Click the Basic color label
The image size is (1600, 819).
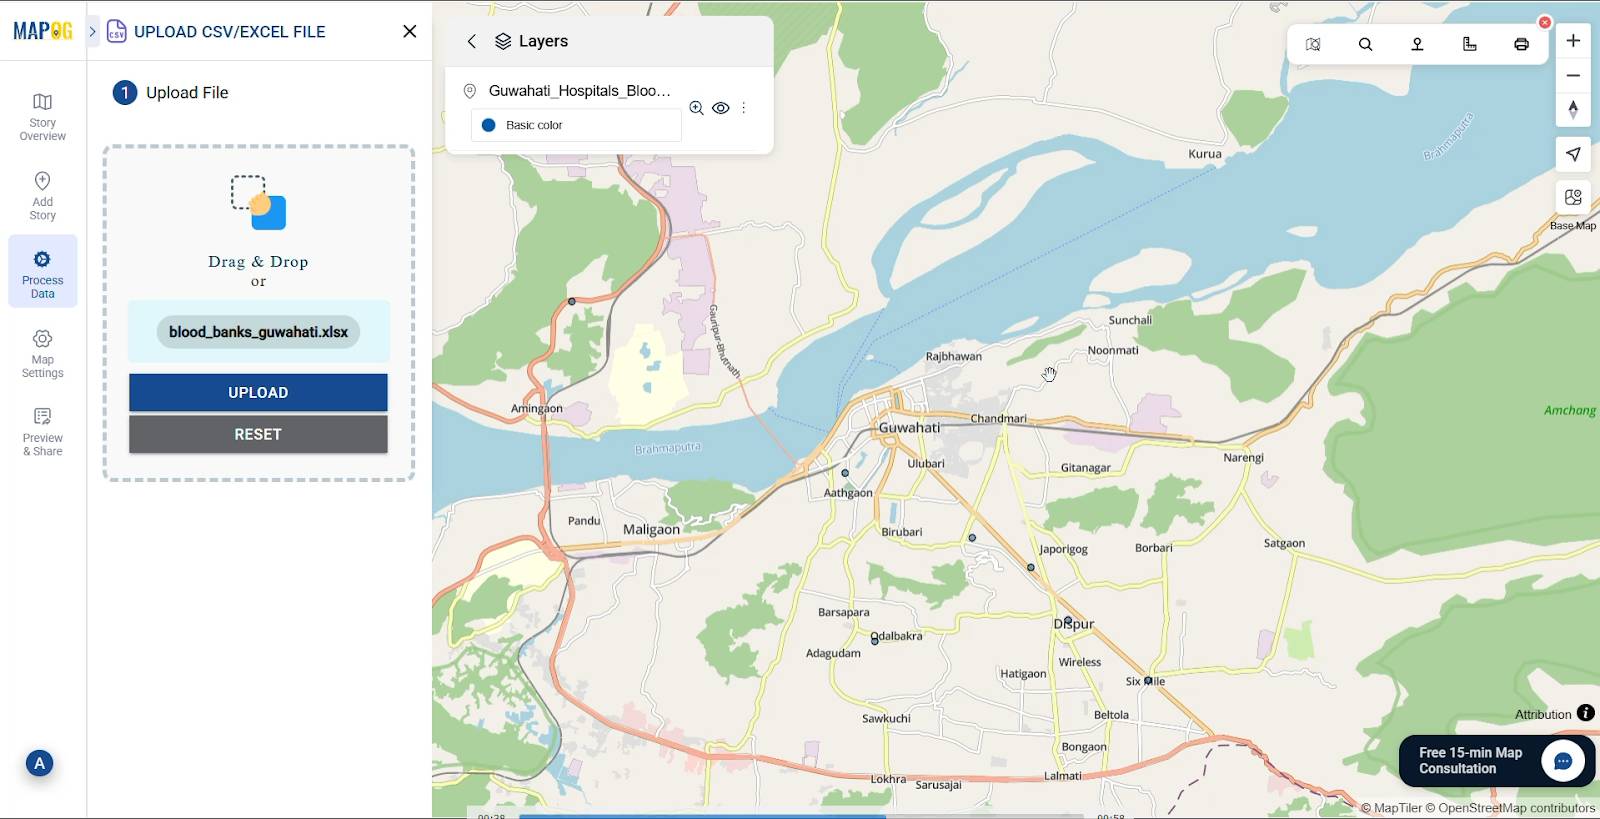coord(534,125)
